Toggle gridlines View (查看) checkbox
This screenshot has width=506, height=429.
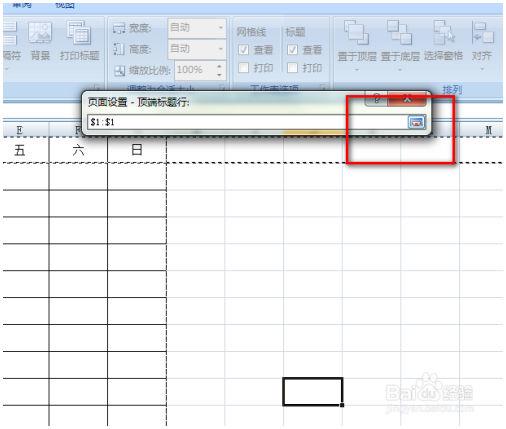243,50
